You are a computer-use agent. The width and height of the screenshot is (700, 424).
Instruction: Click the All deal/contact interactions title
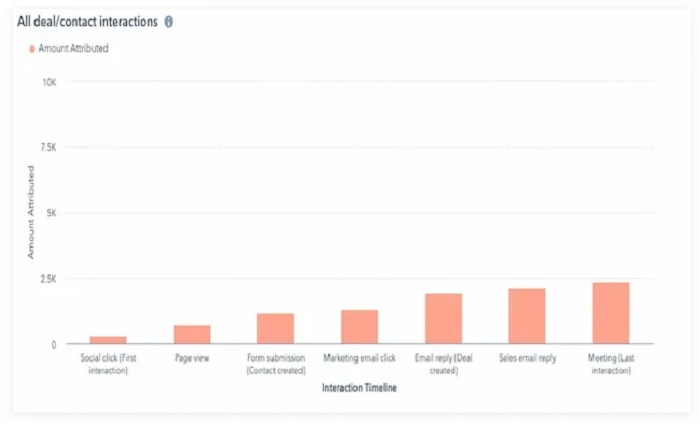click(x=87, y=21)
